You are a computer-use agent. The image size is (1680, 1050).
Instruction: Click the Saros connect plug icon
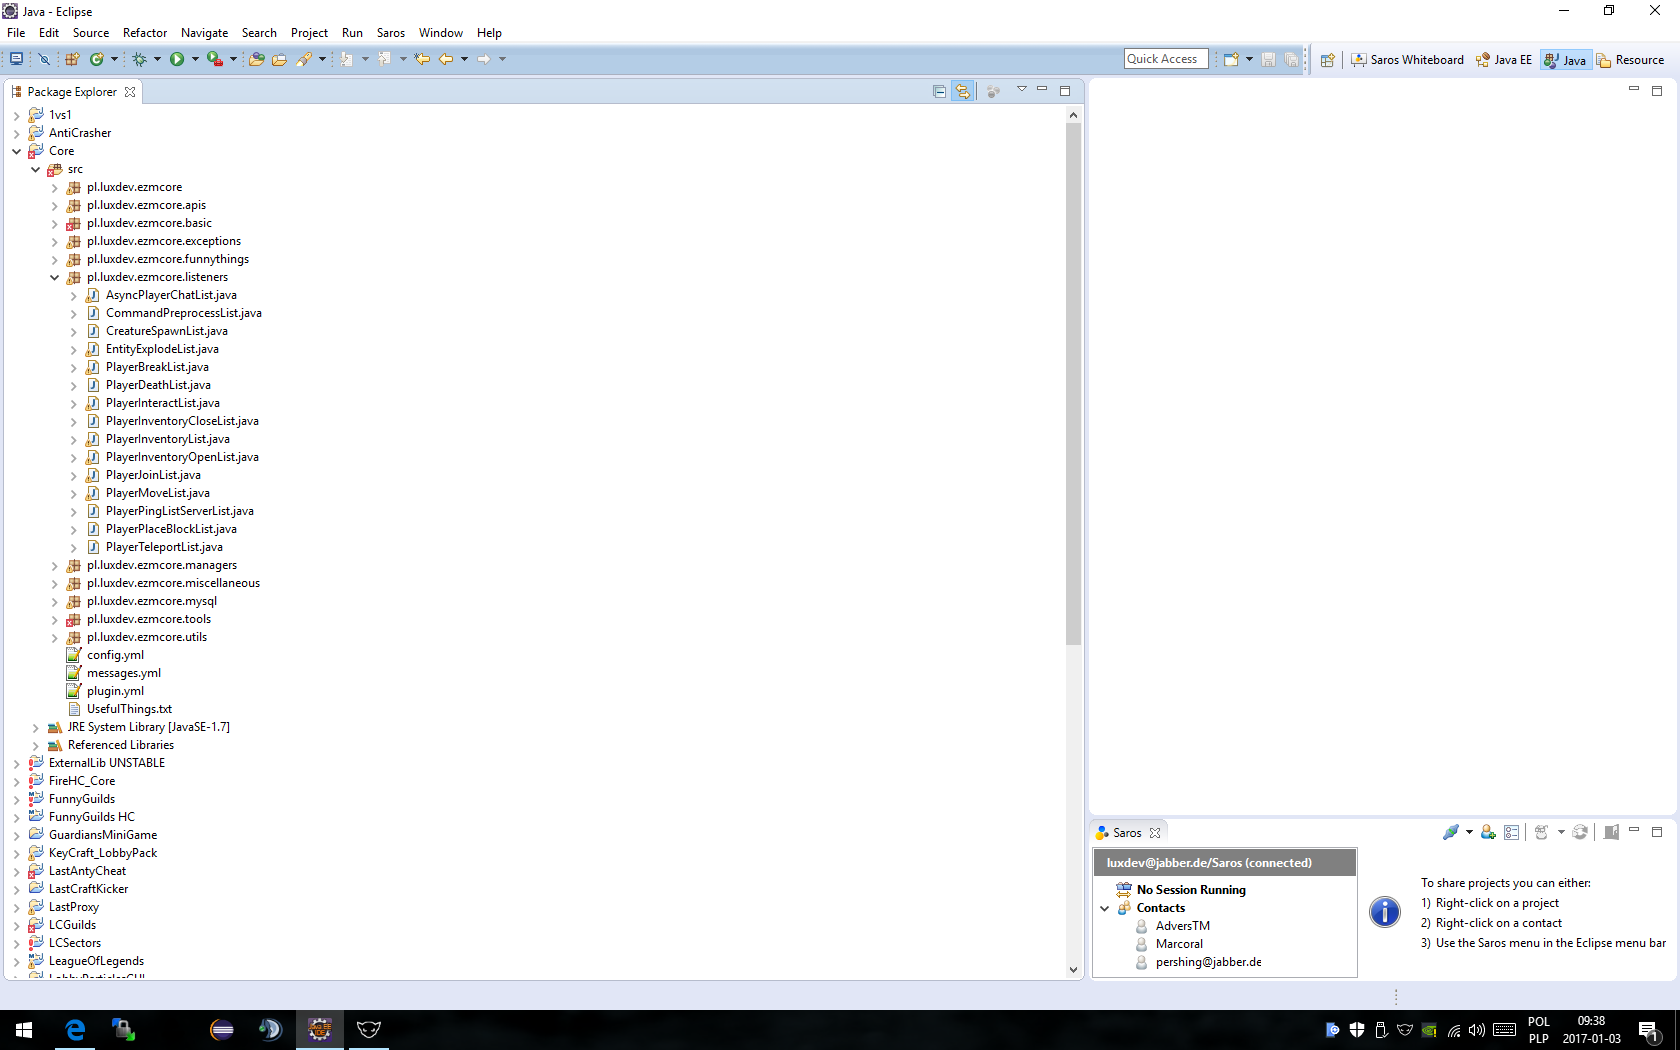(1450, 832)
